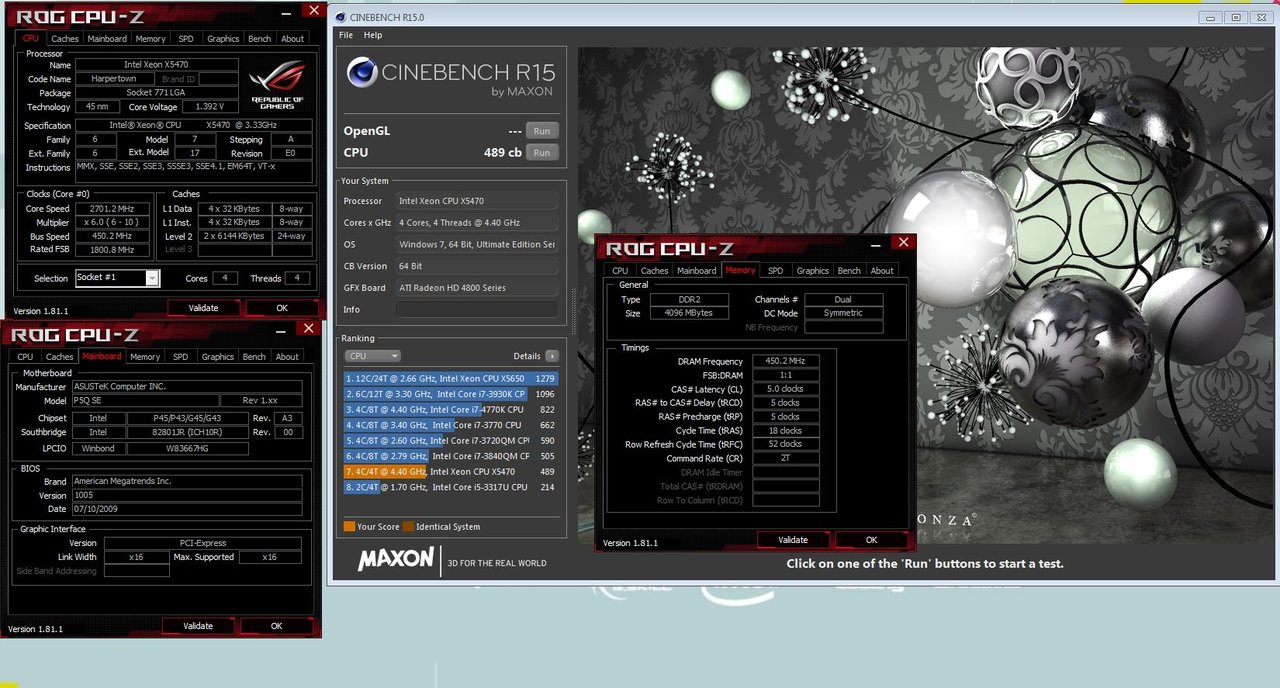Select SPD tab in Memory CPU-Z window
The image size is (1280, 688).
pos(775,271)
